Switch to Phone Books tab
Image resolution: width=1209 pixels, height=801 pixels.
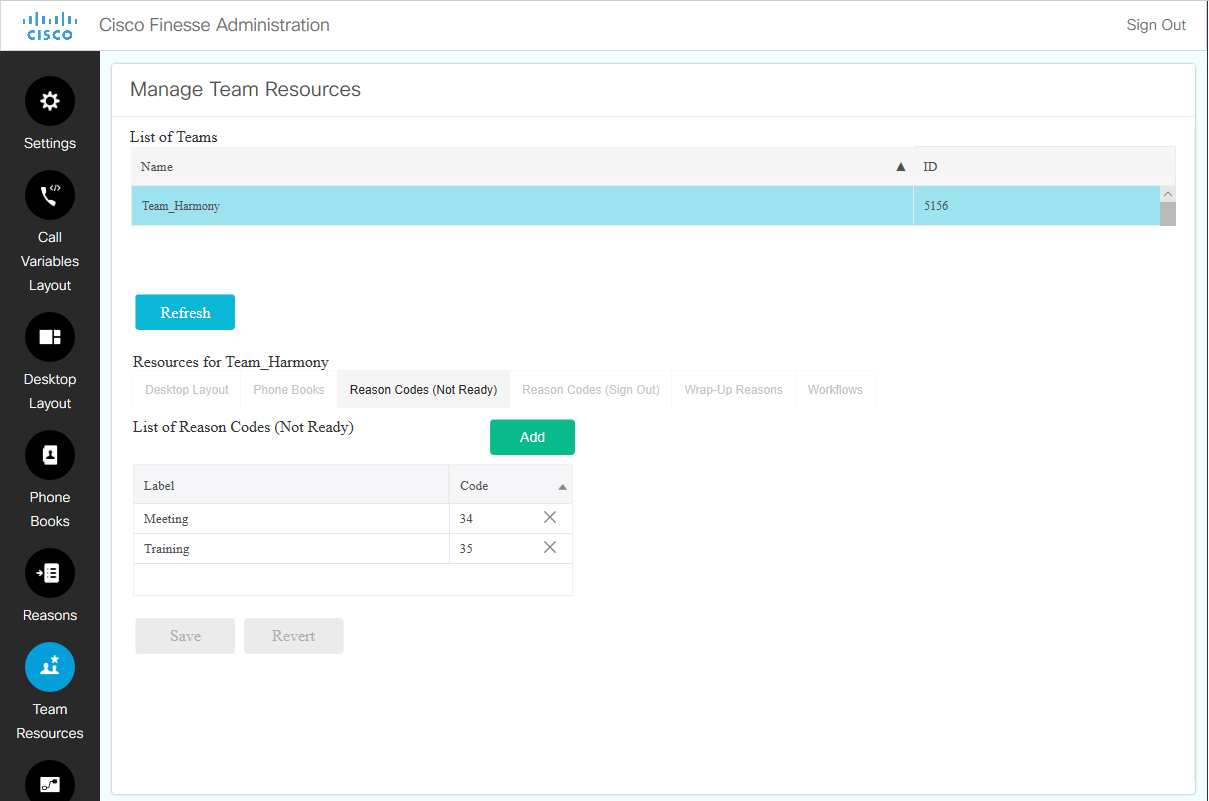tap(289, 390)
